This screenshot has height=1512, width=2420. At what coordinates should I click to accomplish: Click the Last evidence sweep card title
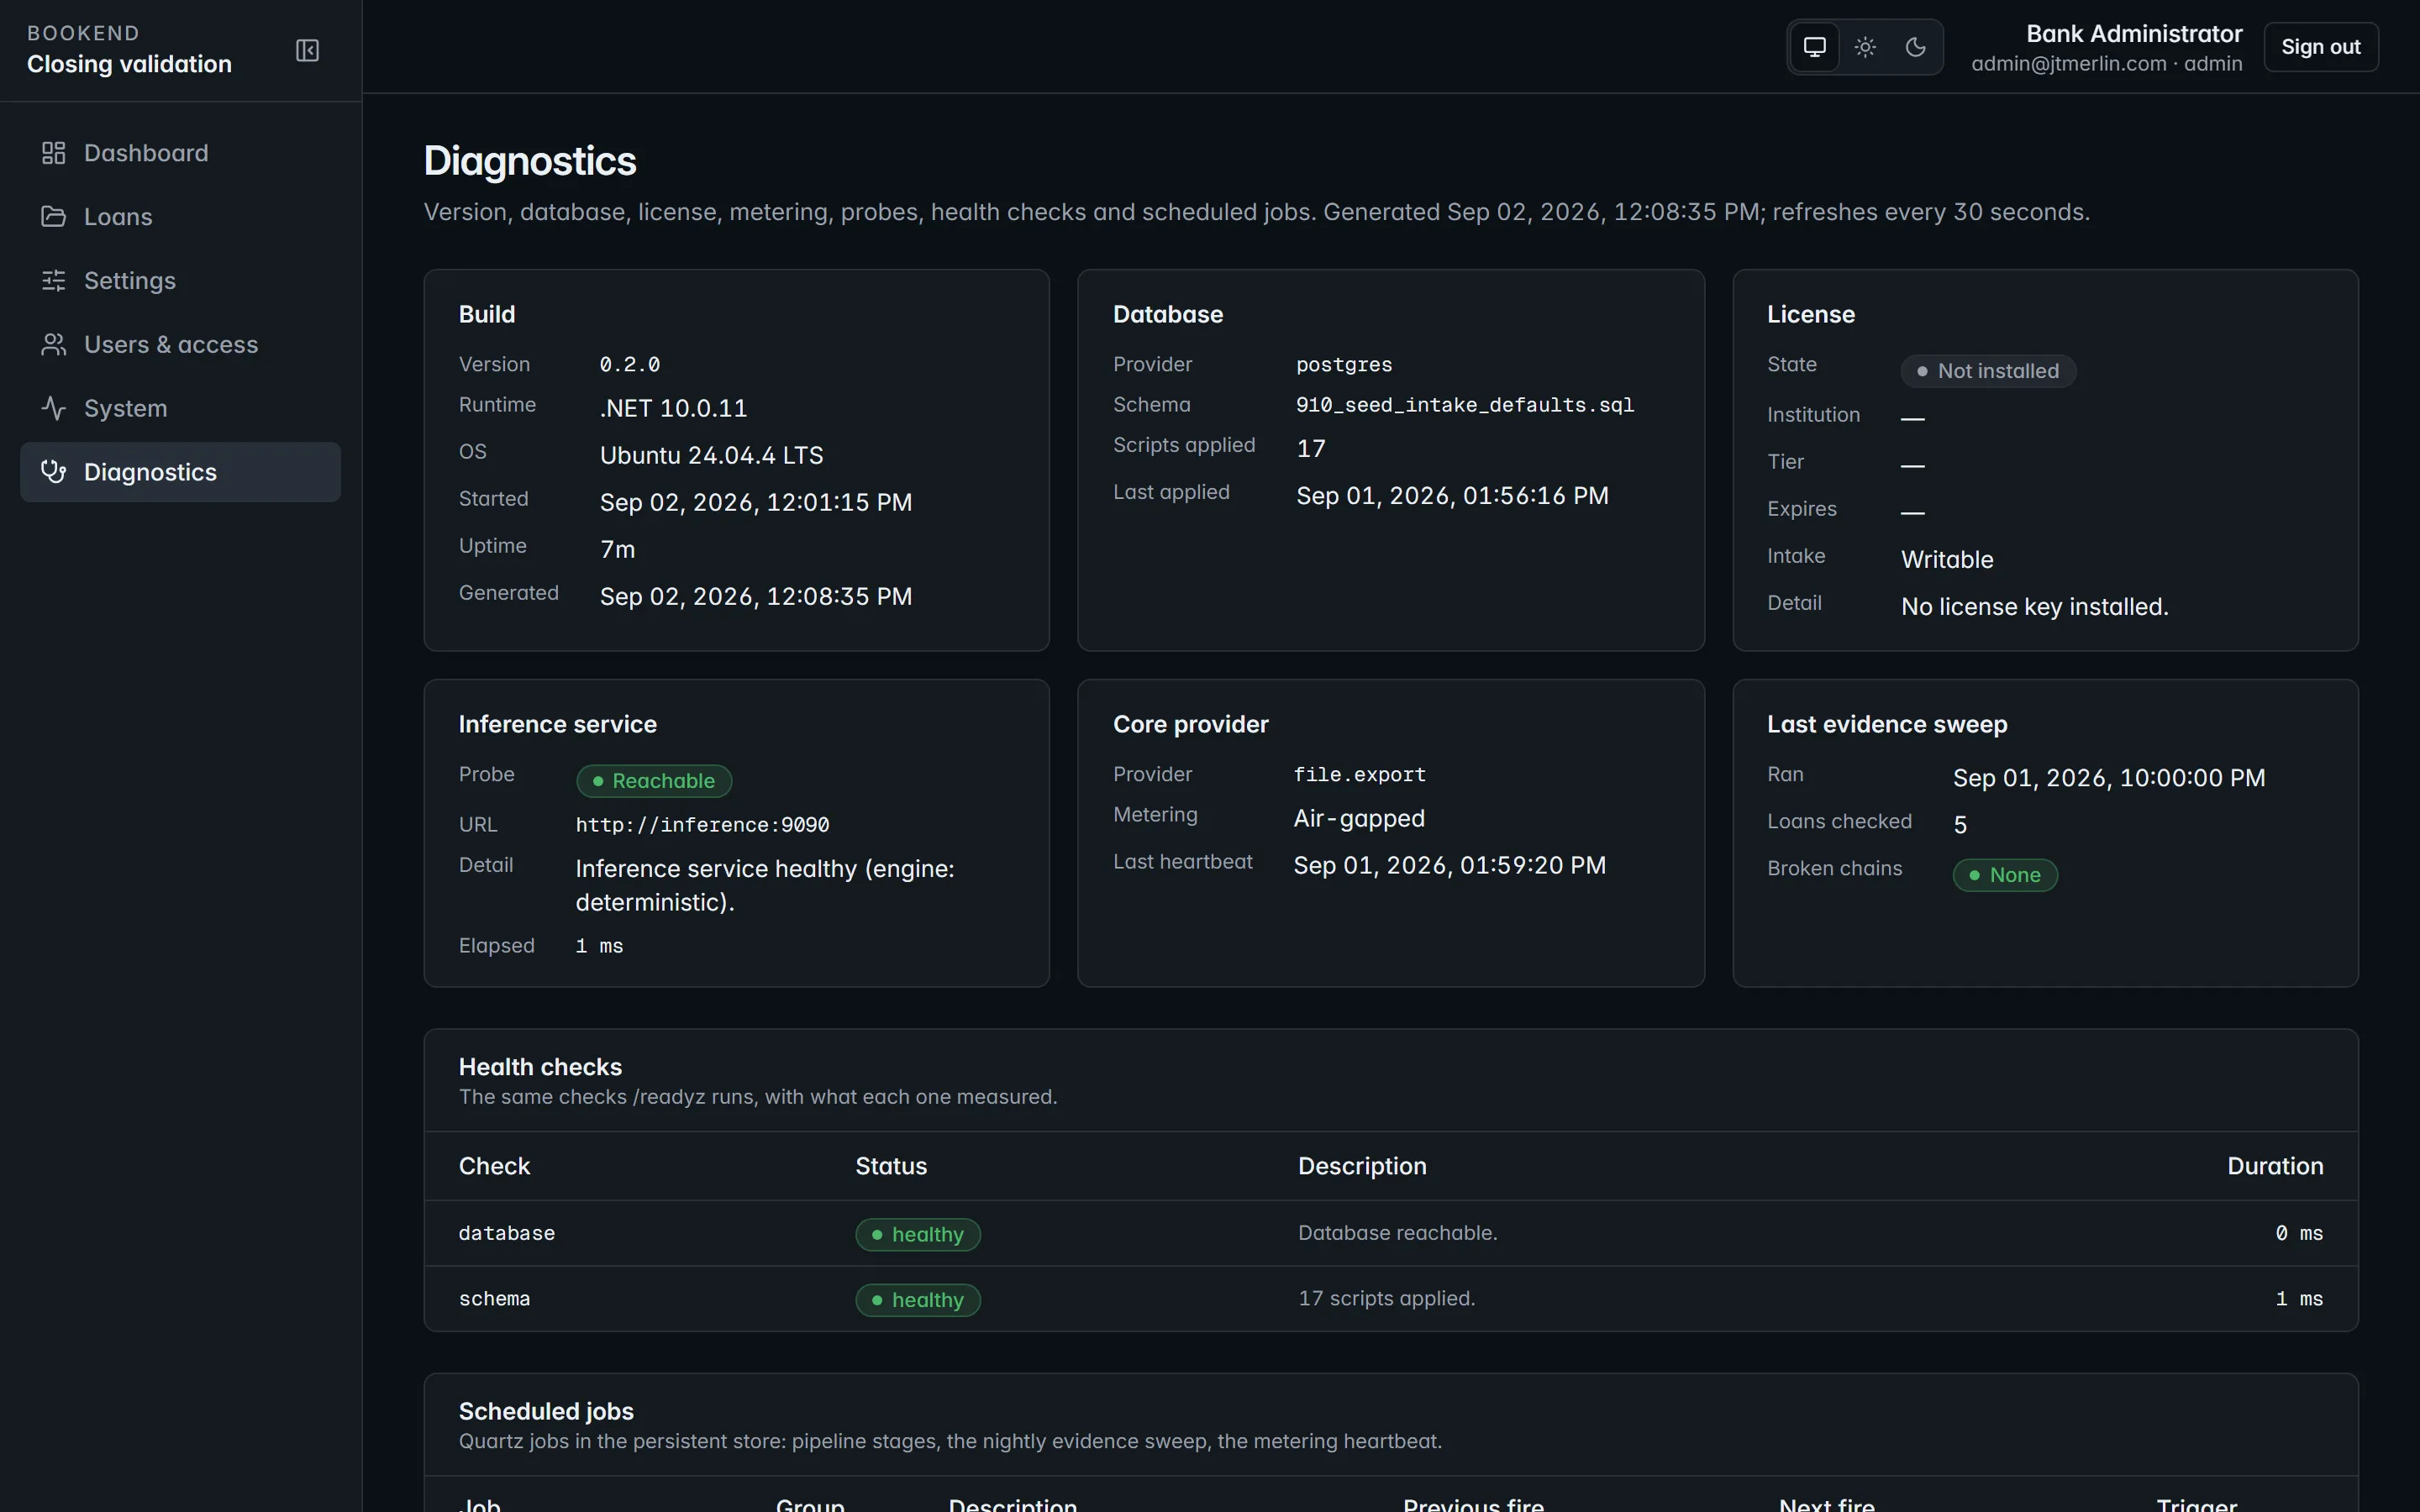[1887, 724]
